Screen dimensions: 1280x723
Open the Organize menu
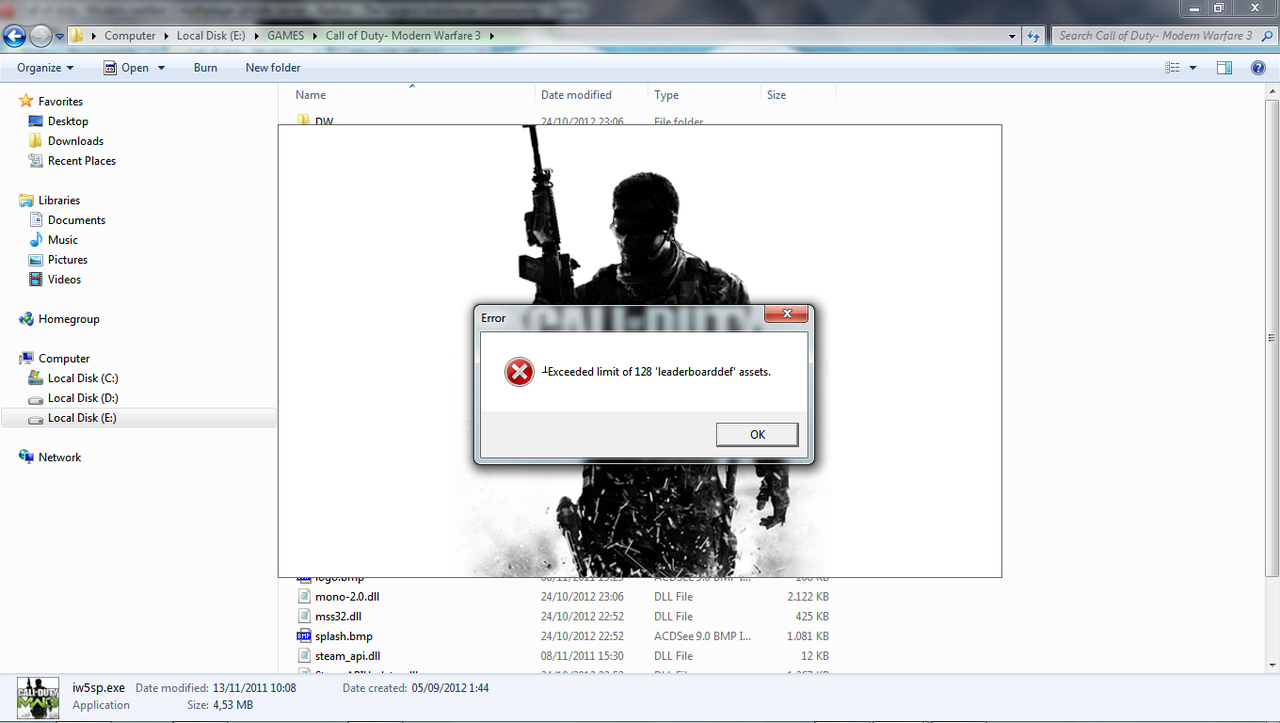[45, 68]
